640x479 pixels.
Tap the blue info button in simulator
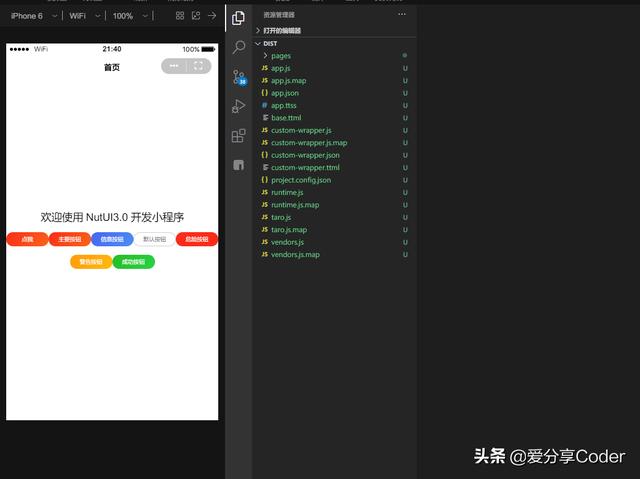112,239
